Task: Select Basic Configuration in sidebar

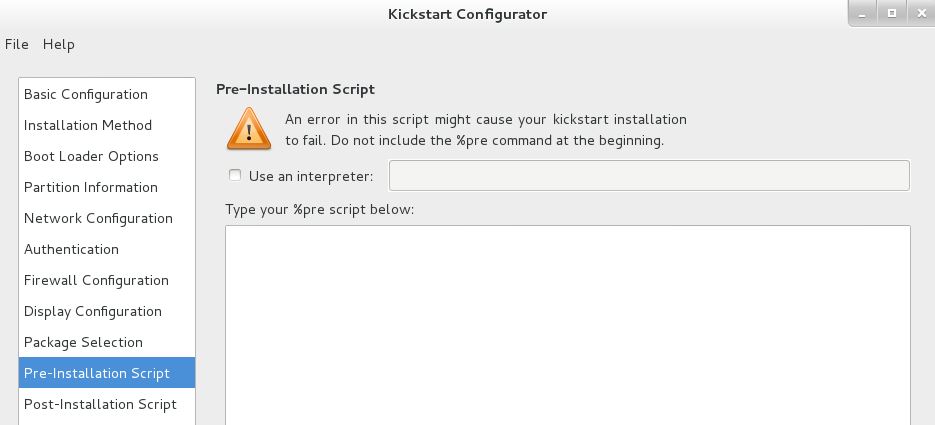Action: pyautogui.click(x=107, y=94)
